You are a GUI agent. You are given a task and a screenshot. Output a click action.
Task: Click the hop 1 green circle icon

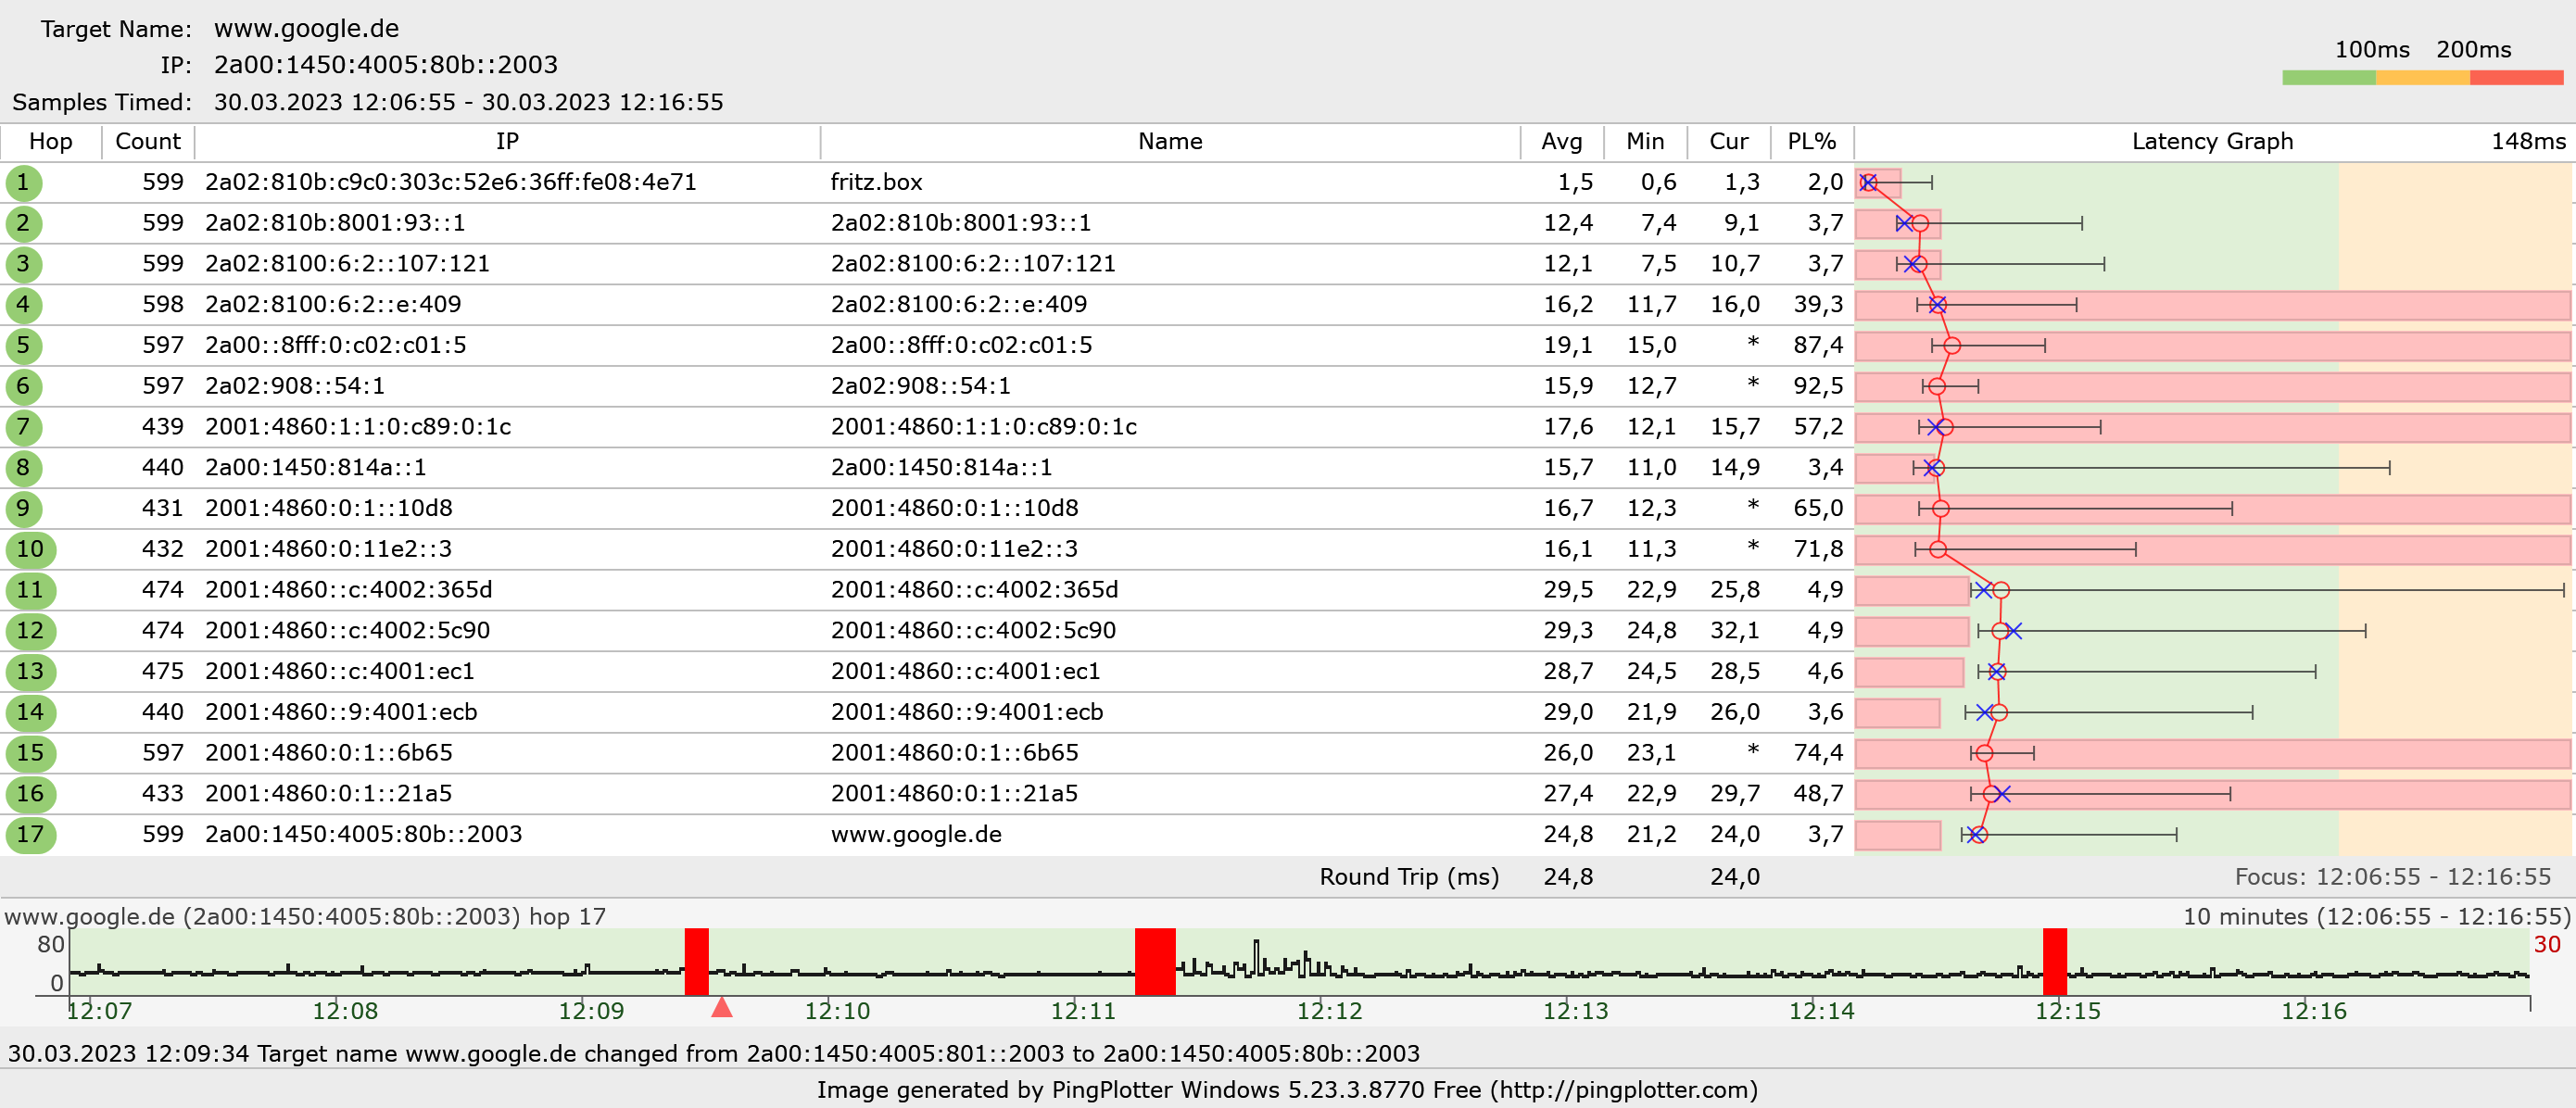click(23, 183)
